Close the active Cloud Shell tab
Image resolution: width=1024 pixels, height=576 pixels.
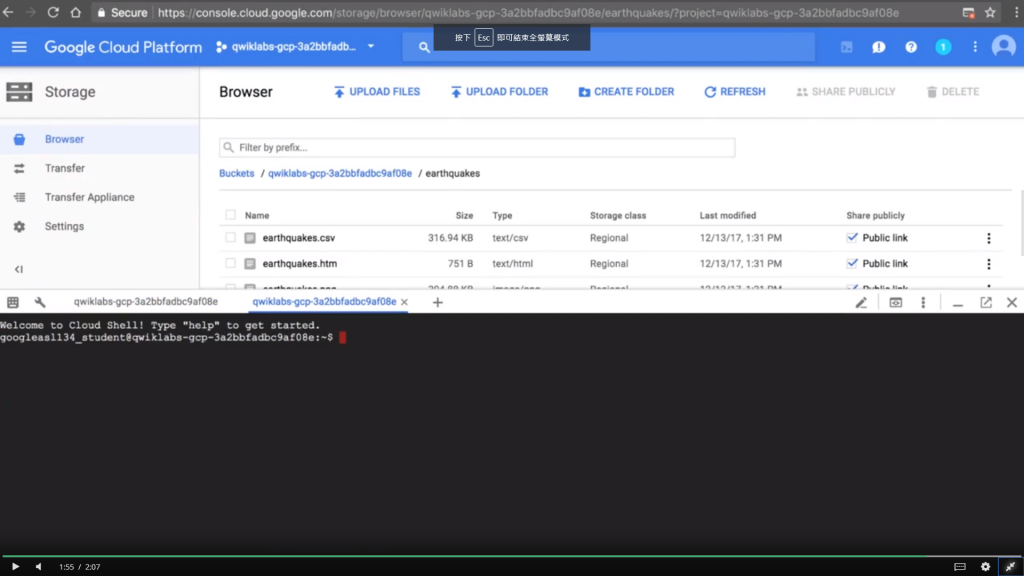[x=404, y=302]
